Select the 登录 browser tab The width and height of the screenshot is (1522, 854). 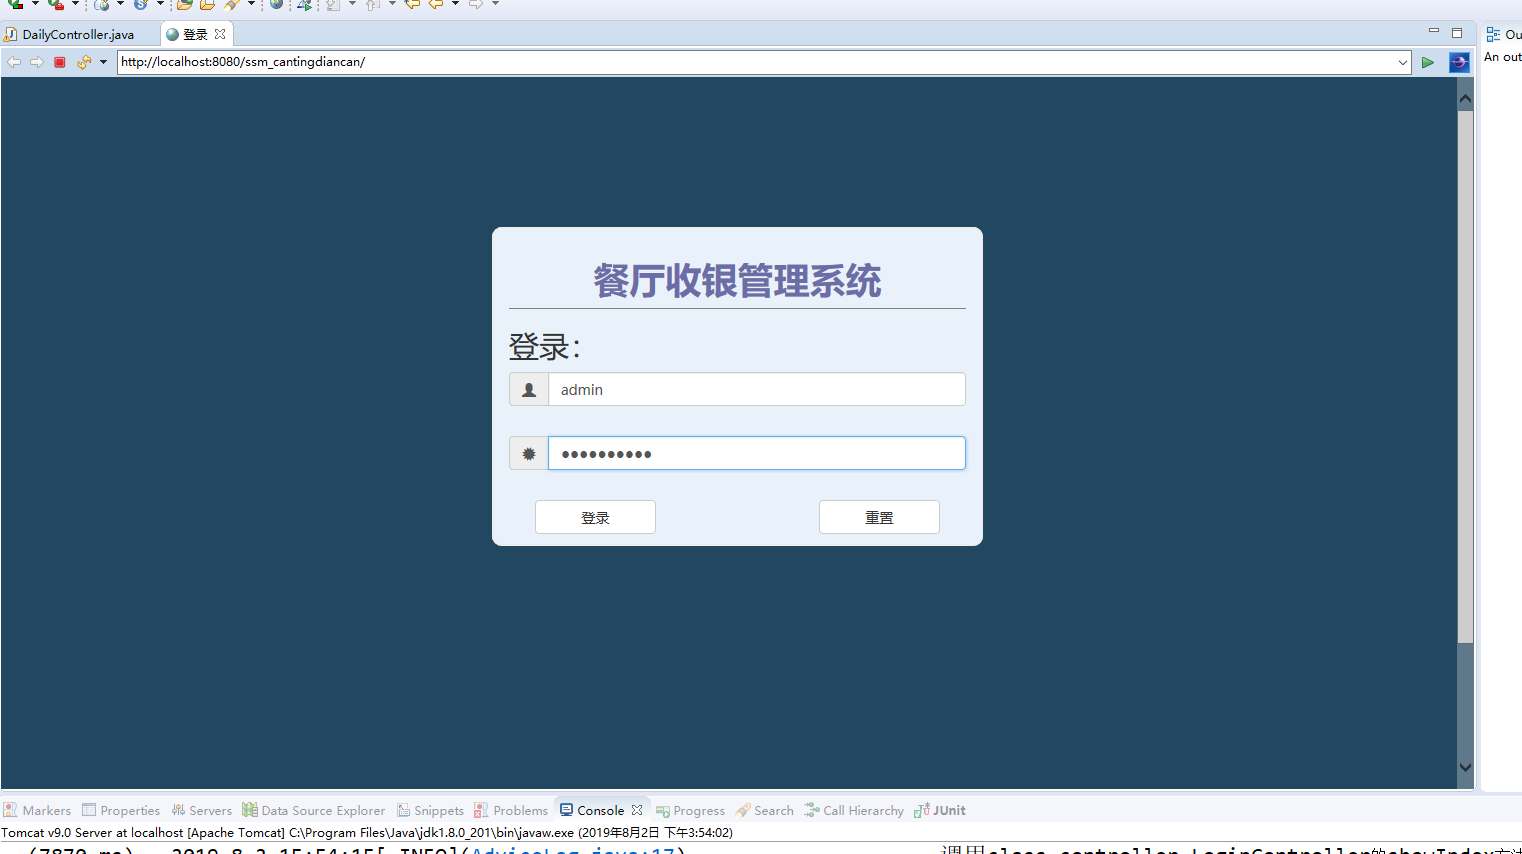click(195, 34)
